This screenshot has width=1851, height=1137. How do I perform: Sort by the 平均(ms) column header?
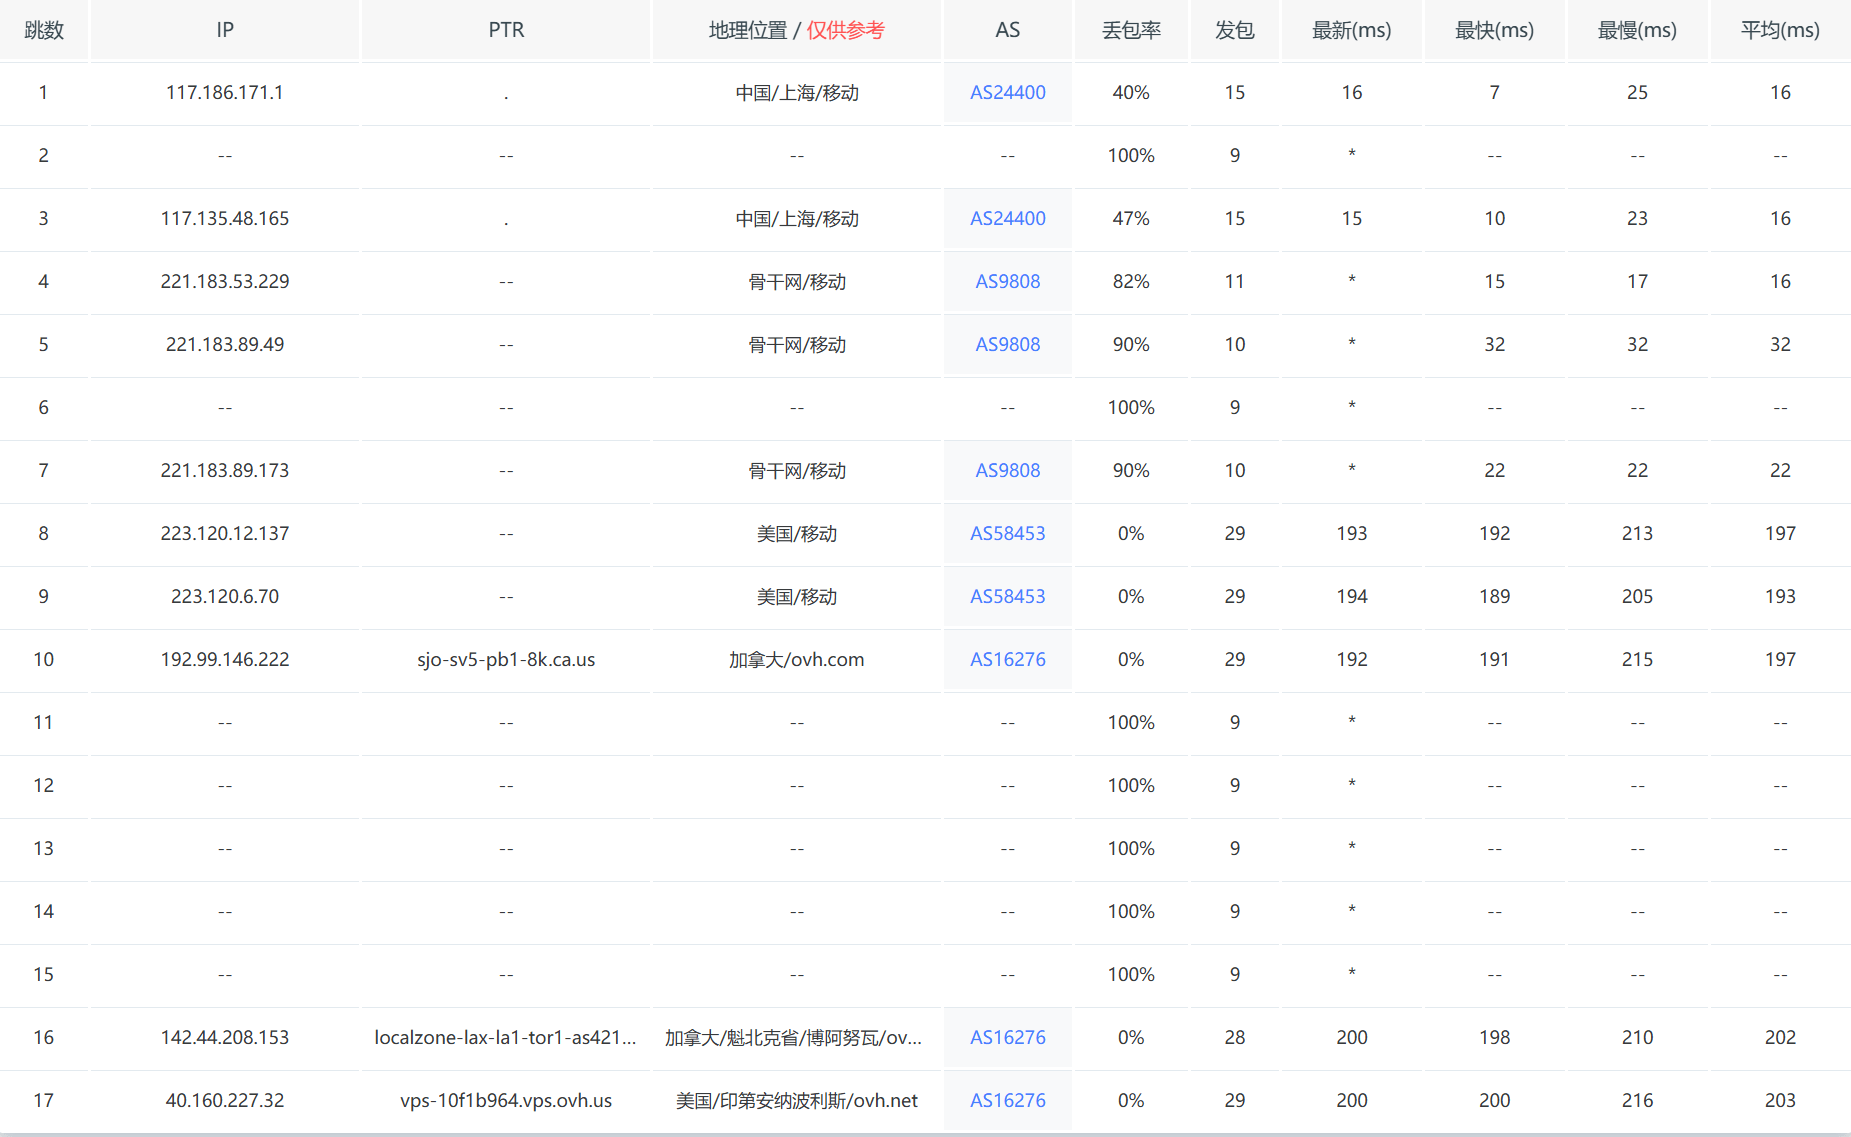(1779, 30)
